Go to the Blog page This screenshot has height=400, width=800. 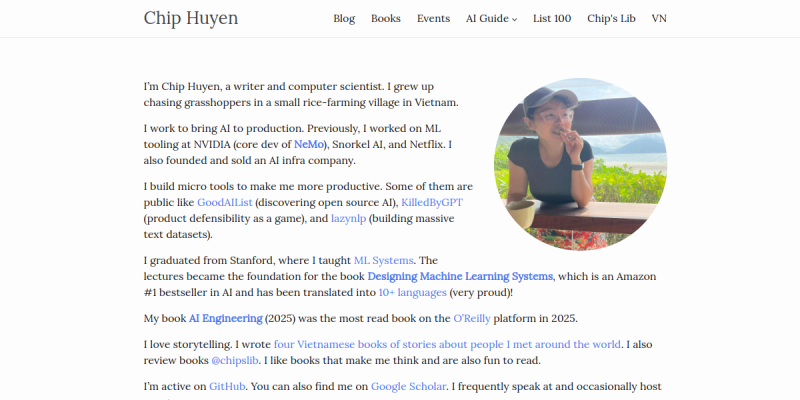344,18
